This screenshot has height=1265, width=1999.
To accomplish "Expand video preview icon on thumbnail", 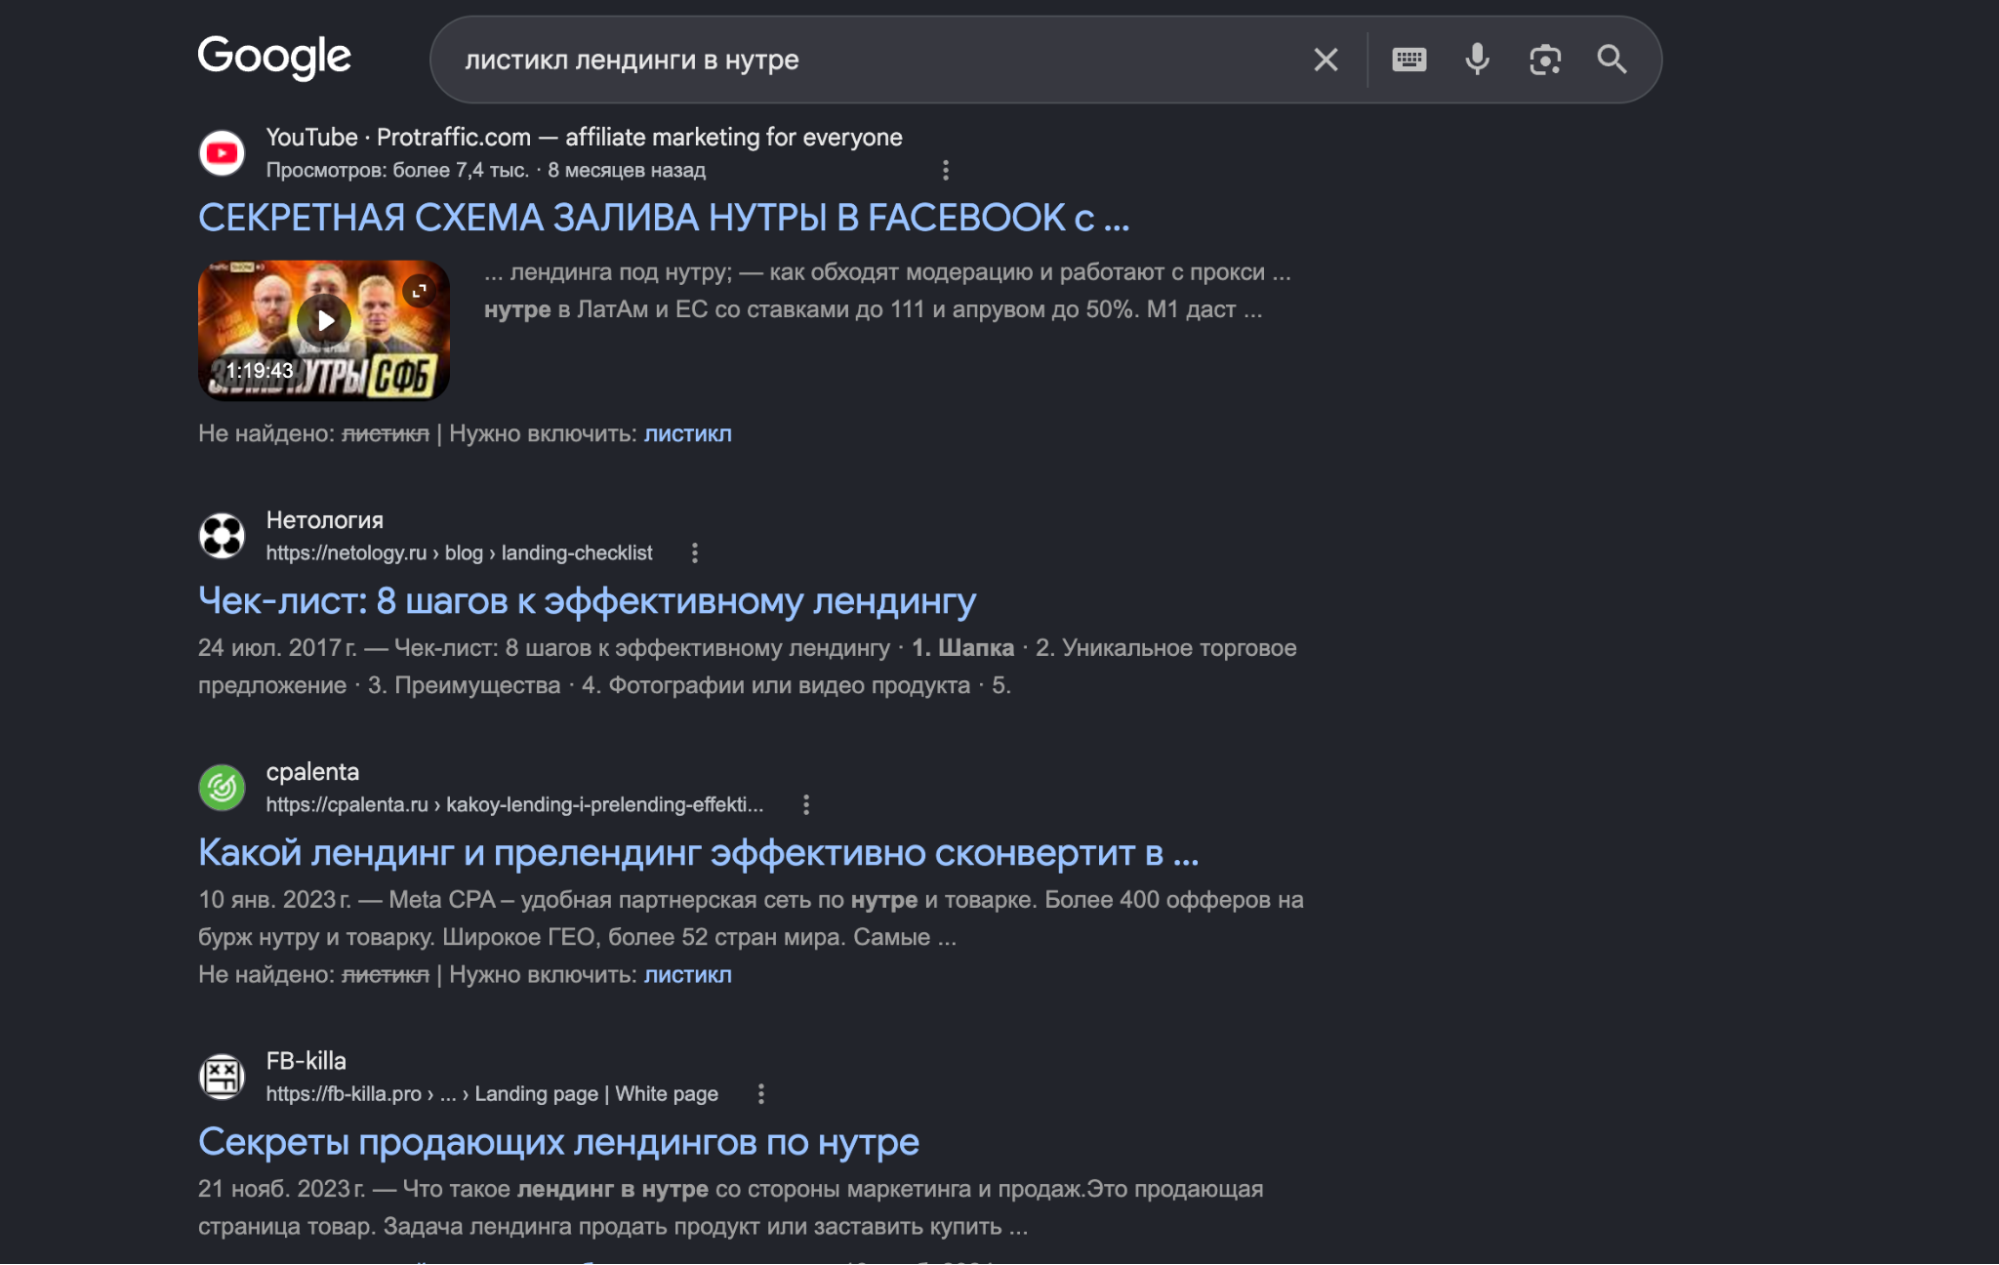I will 420,290.
